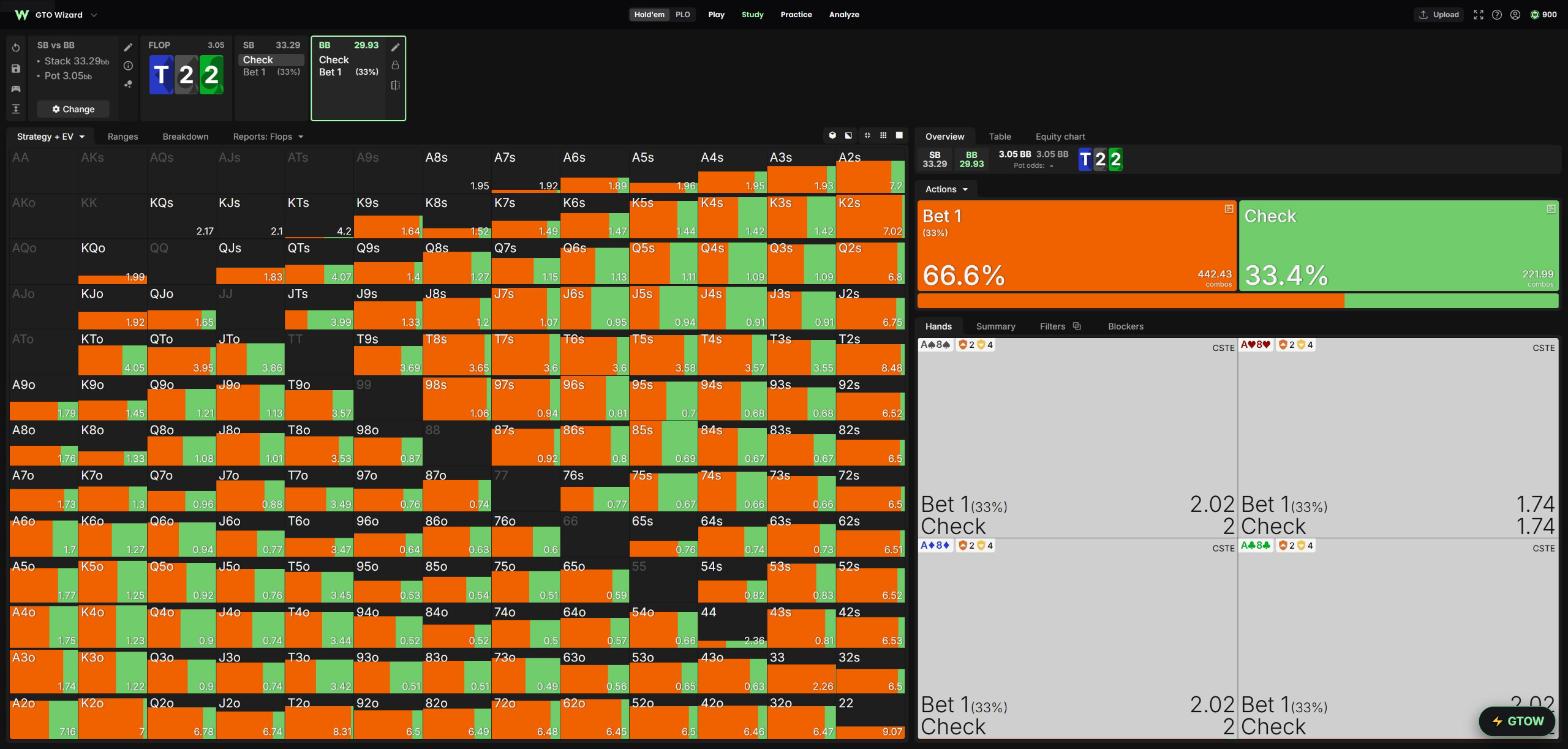Switch to the Blockers tab
Viewport: 1568px width, 749px height.
[x=1125, y=326]
